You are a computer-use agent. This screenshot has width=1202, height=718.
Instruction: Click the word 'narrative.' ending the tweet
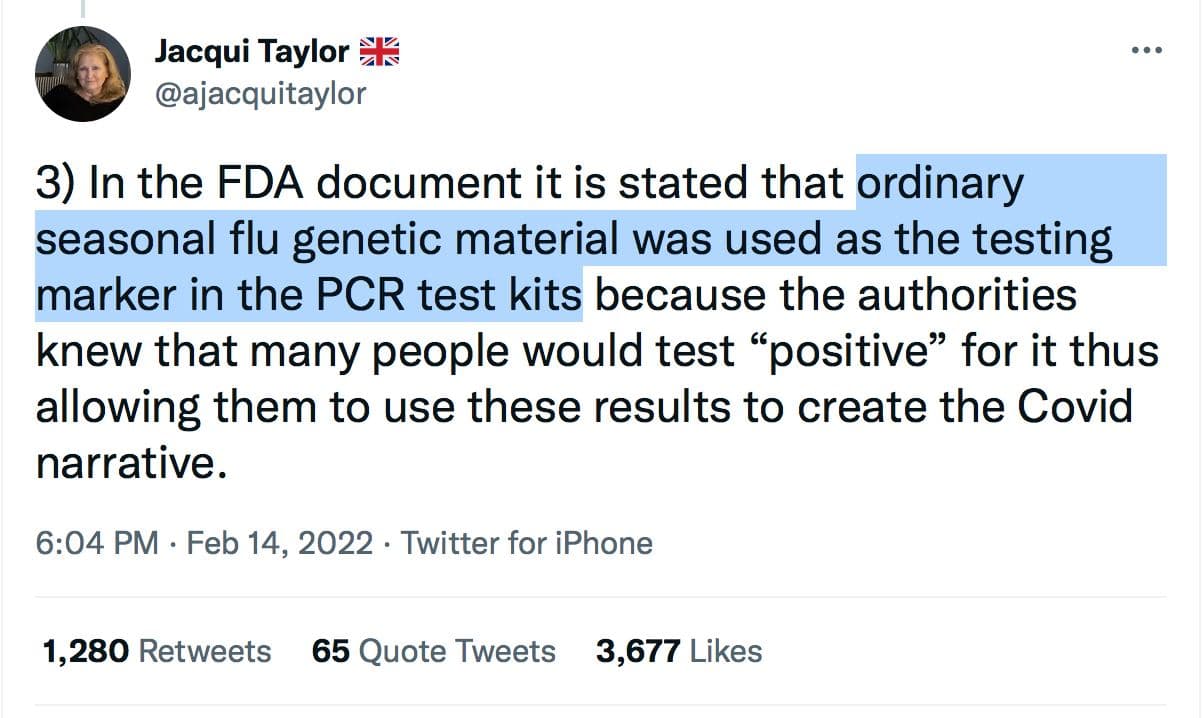[126, 463]
